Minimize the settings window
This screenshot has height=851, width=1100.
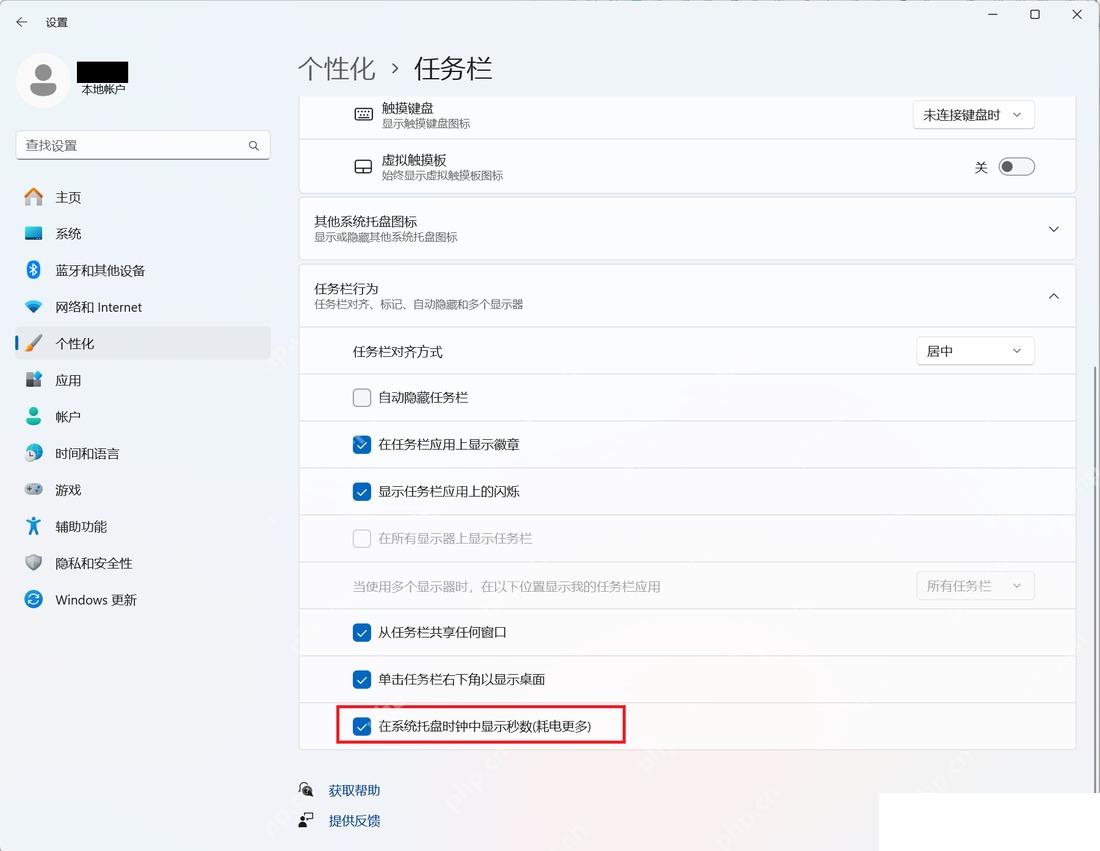(993, 15)
